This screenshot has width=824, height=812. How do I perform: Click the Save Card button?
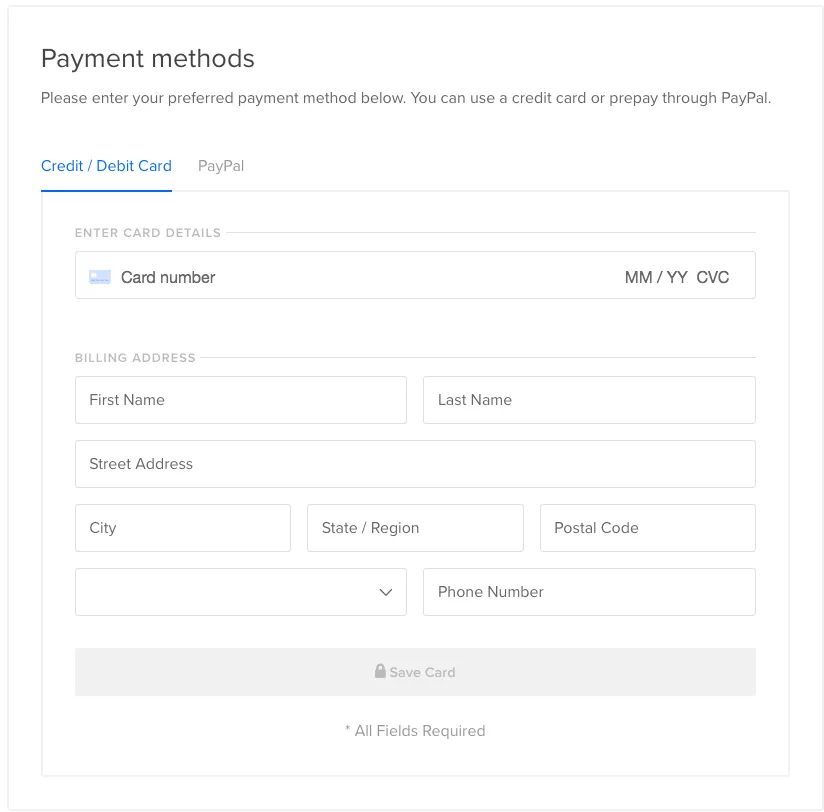415,672
